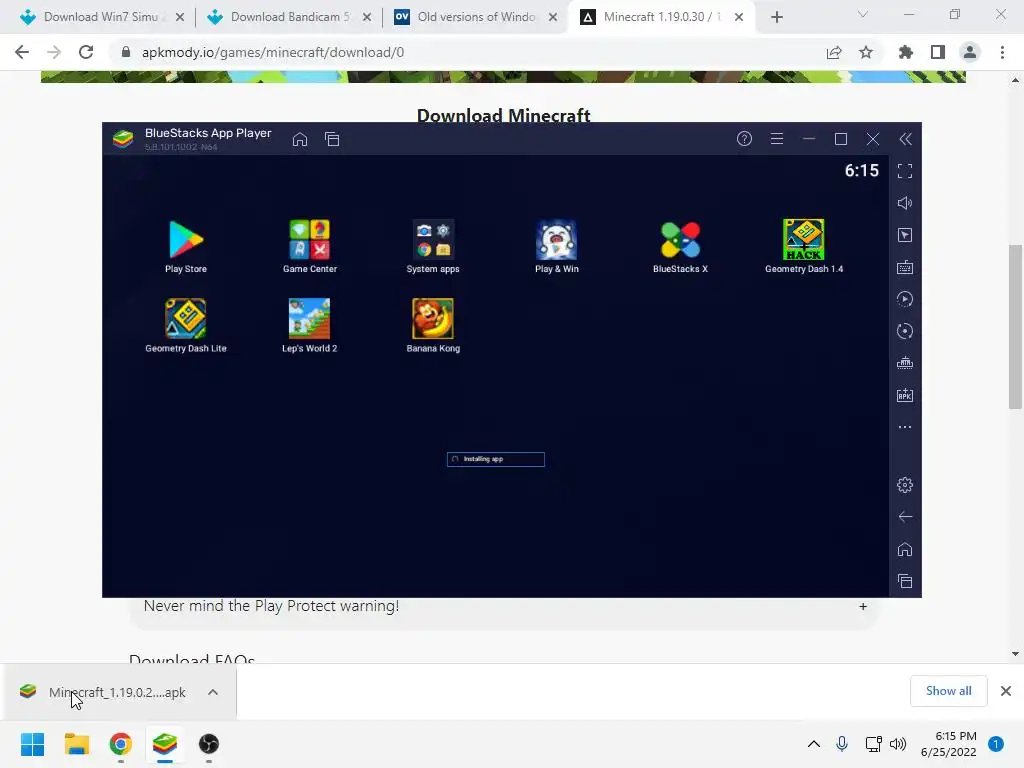Image resolution: width=1024 pixels, height=768 pixels.
Task: Open Chrome extensions puzzle icon
Action: tap(906, 52)
